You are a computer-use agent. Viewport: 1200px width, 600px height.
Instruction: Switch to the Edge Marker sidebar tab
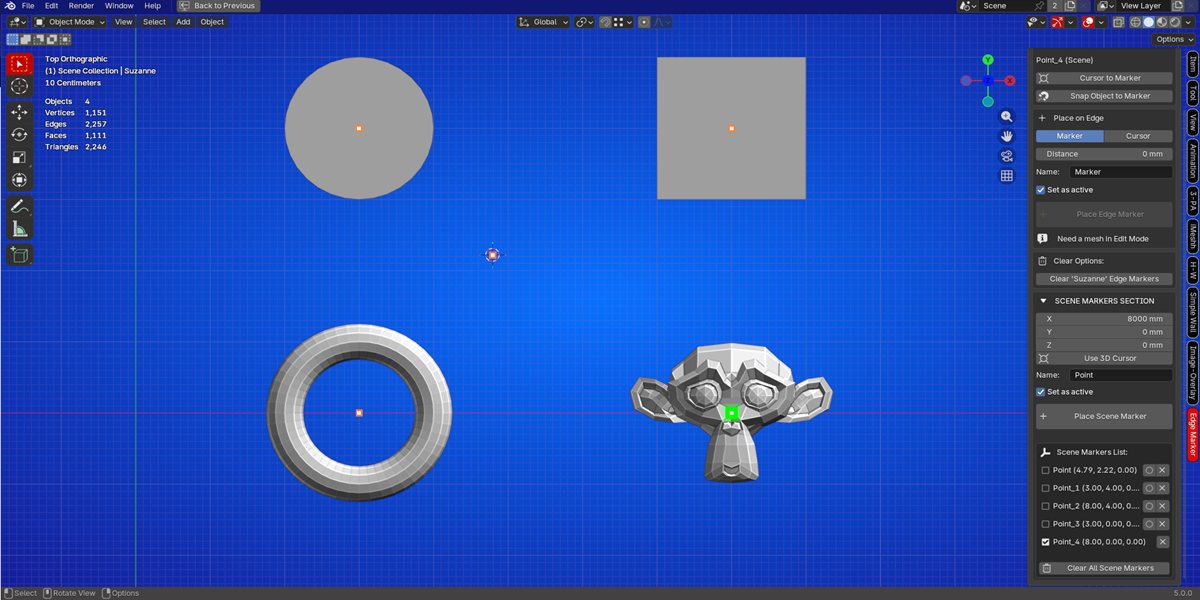1192,435
